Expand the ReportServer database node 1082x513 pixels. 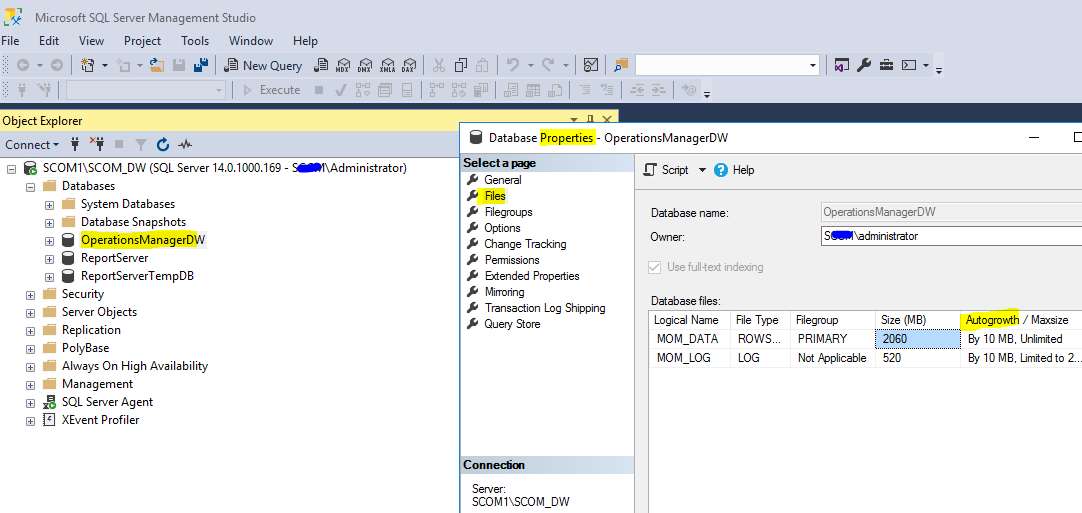[49, 258]
